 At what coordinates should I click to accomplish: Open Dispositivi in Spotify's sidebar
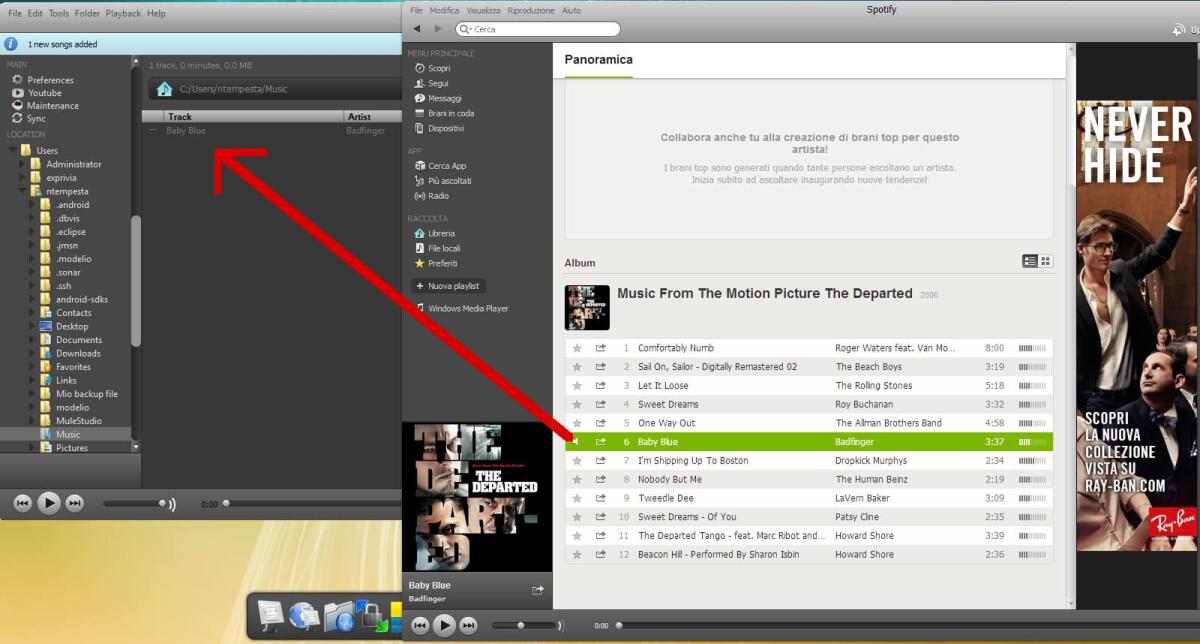(447, 127)
